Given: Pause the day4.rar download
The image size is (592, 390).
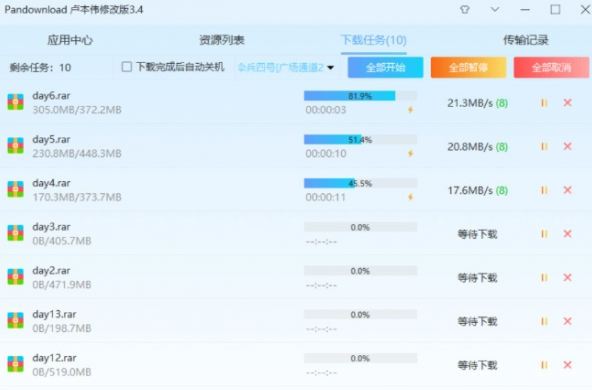Looking at the screenshot, I should click(544, 190).
